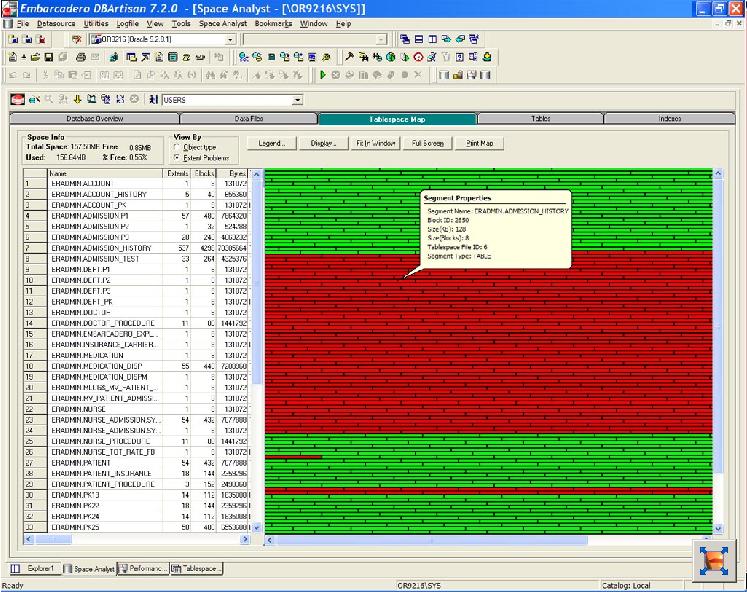Open the Bookmarks menu
Image resolution: width=747 pixels, height=592 pixels.
pos(273,23)
